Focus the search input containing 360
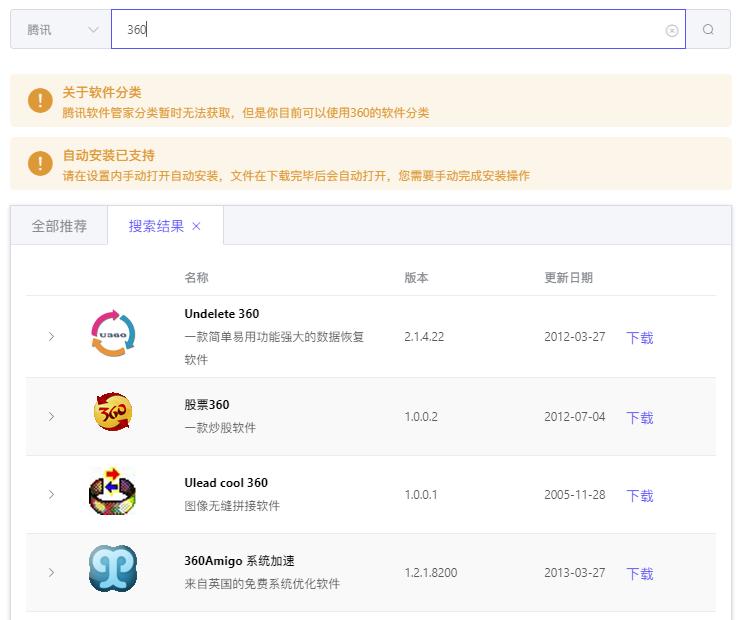This screenshot has width=746, height=620. (x=398, y=30)
